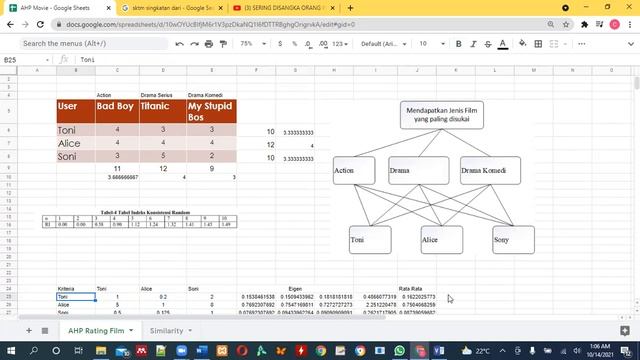Open the More toolbar options ellipsis
The height and width of the screenshot is (360, 640).
pos(582,44)
